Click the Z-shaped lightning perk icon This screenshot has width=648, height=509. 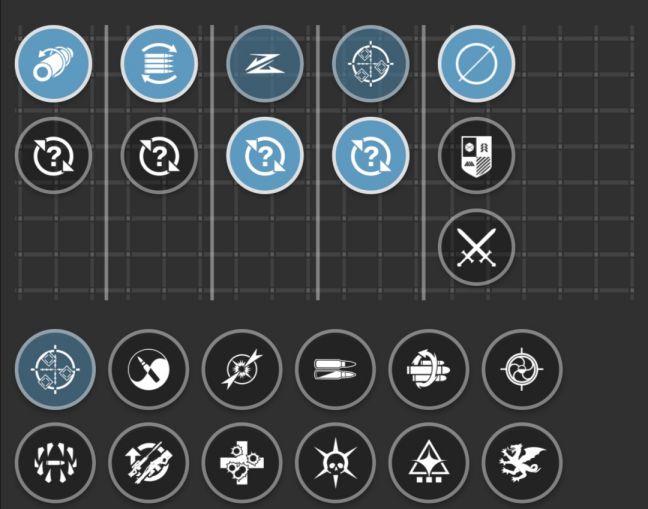coord(265,64)
